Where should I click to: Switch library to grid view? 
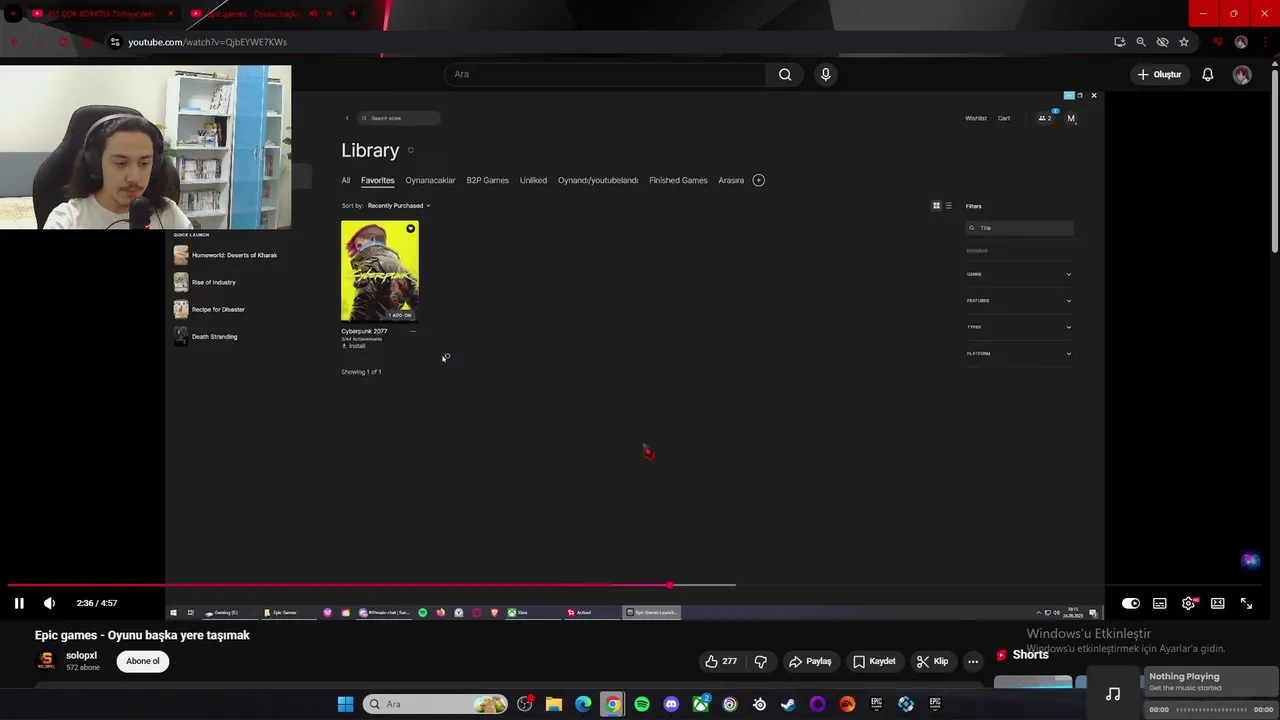(x=936, y=206)
